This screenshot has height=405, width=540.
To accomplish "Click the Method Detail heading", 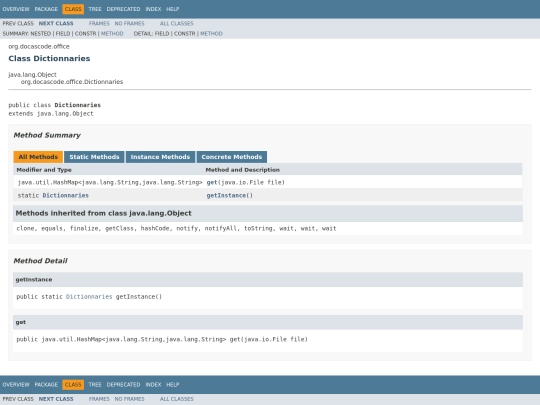I will coord(41,261).
